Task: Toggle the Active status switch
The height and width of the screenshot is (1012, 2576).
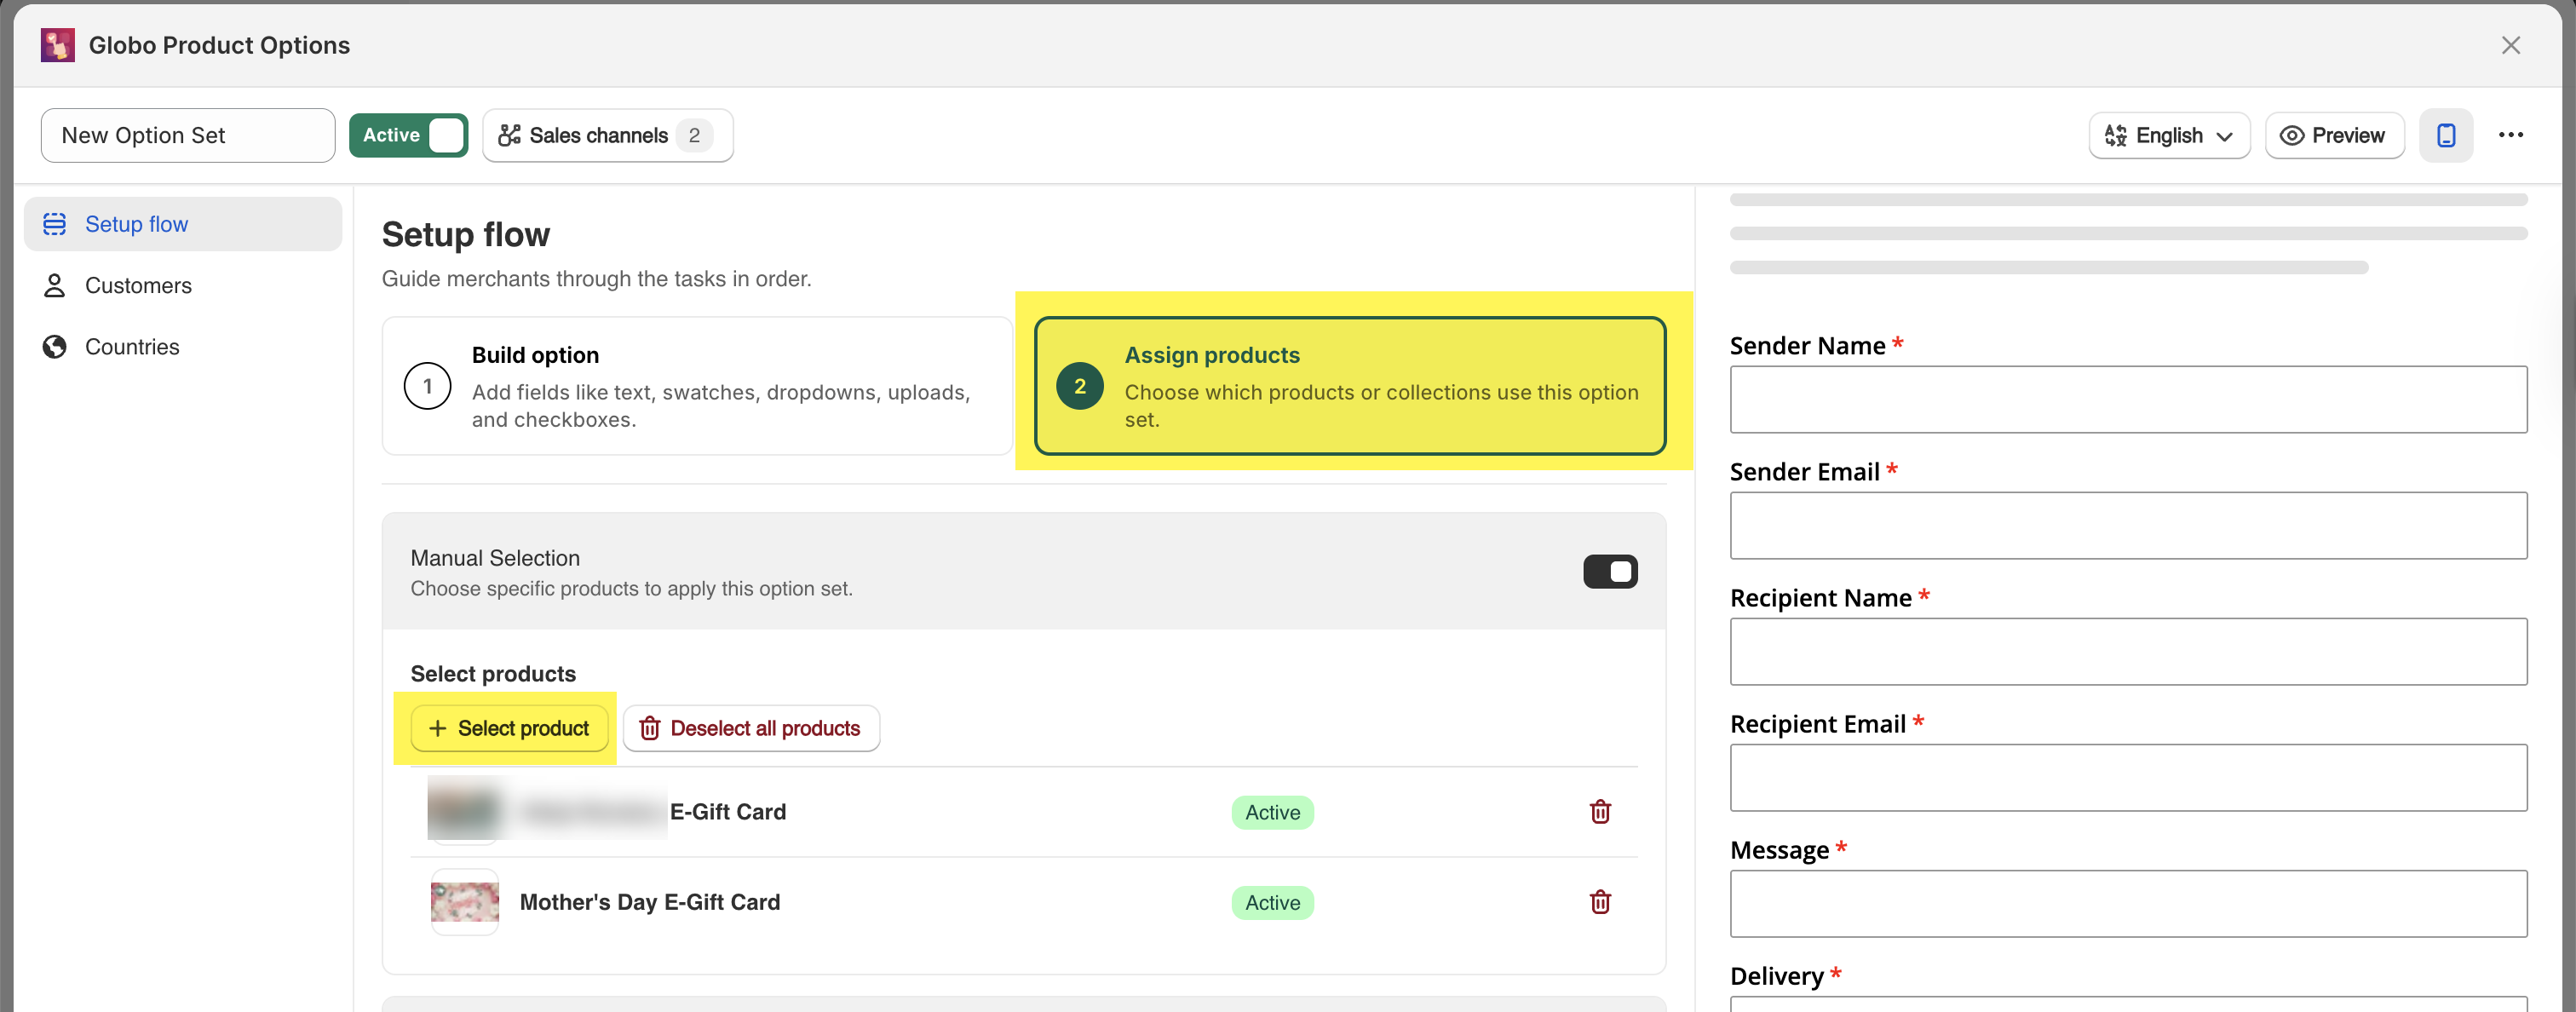Action: tap(408, 135)
